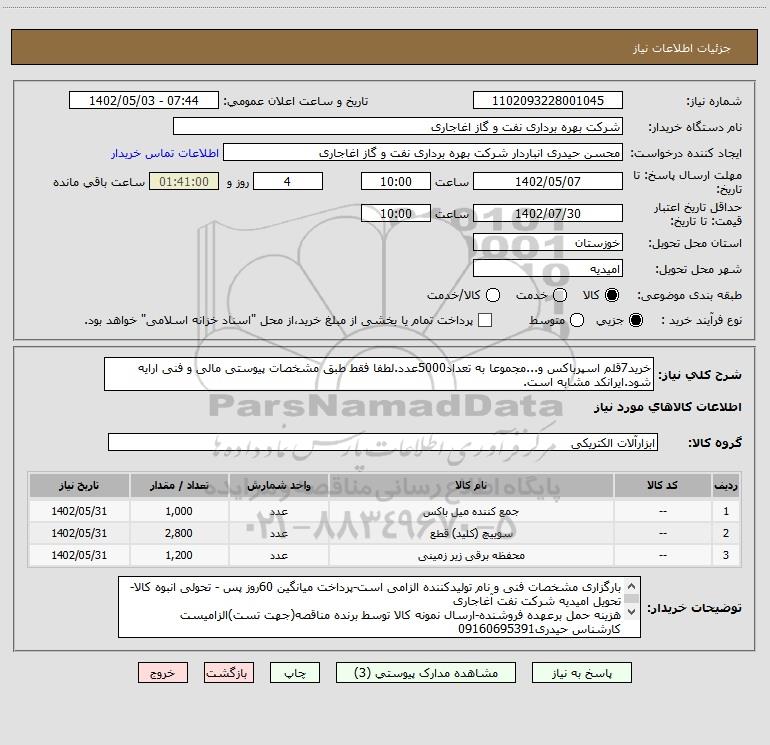Select the متوسط purchase type radio
The height and width of the screenshot is (745, 770).
coord(577,320)
